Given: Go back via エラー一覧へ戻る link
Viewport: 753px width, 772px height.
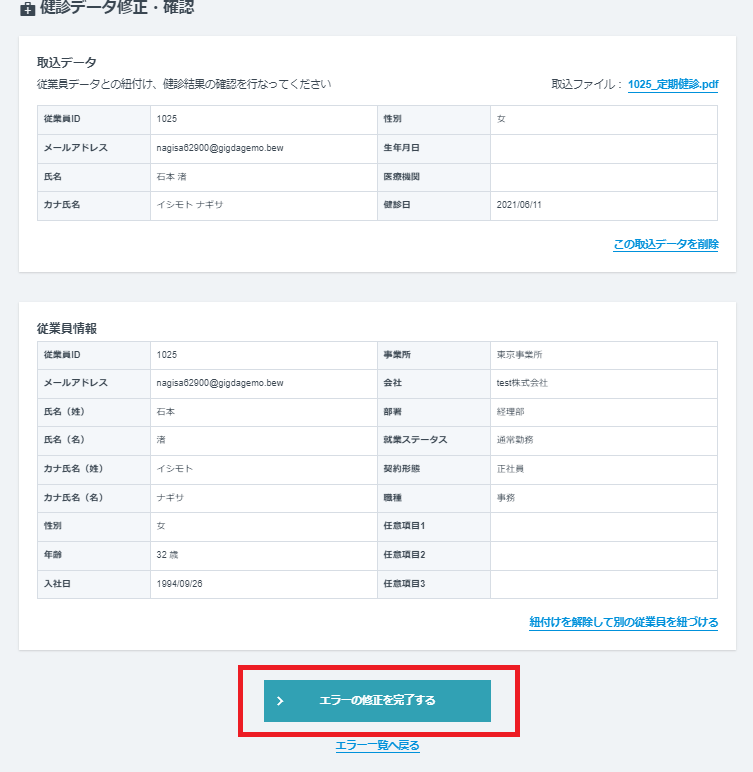Looking at the screenshot, I should [x=377, y=745].
